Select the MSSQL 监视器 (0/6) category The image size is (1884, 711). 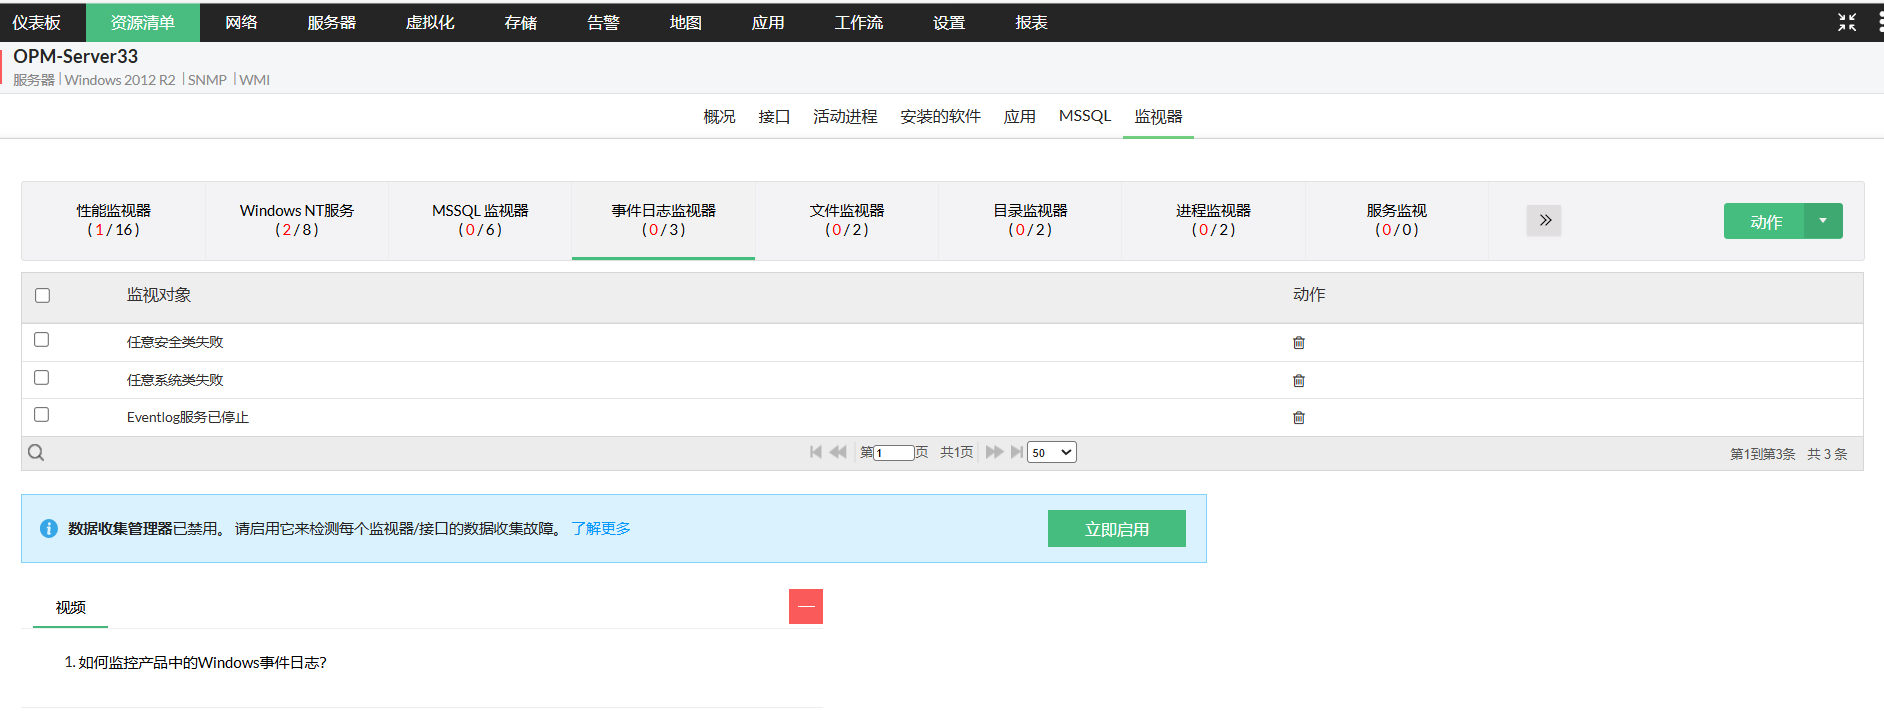480,220
